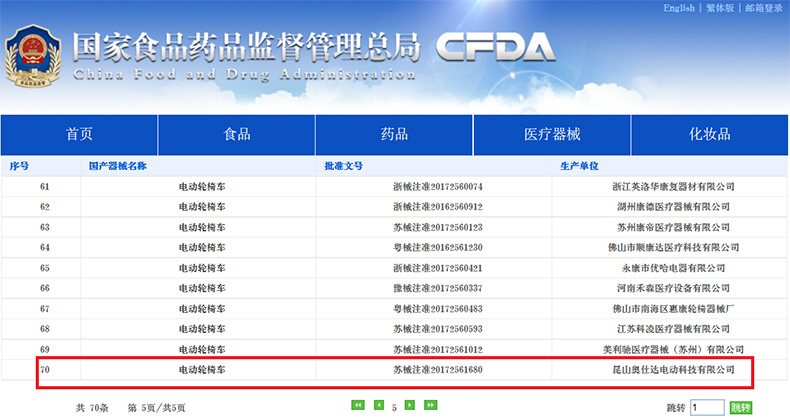Click serial number 70 cell
790x420 pixels.
[45, 370]
